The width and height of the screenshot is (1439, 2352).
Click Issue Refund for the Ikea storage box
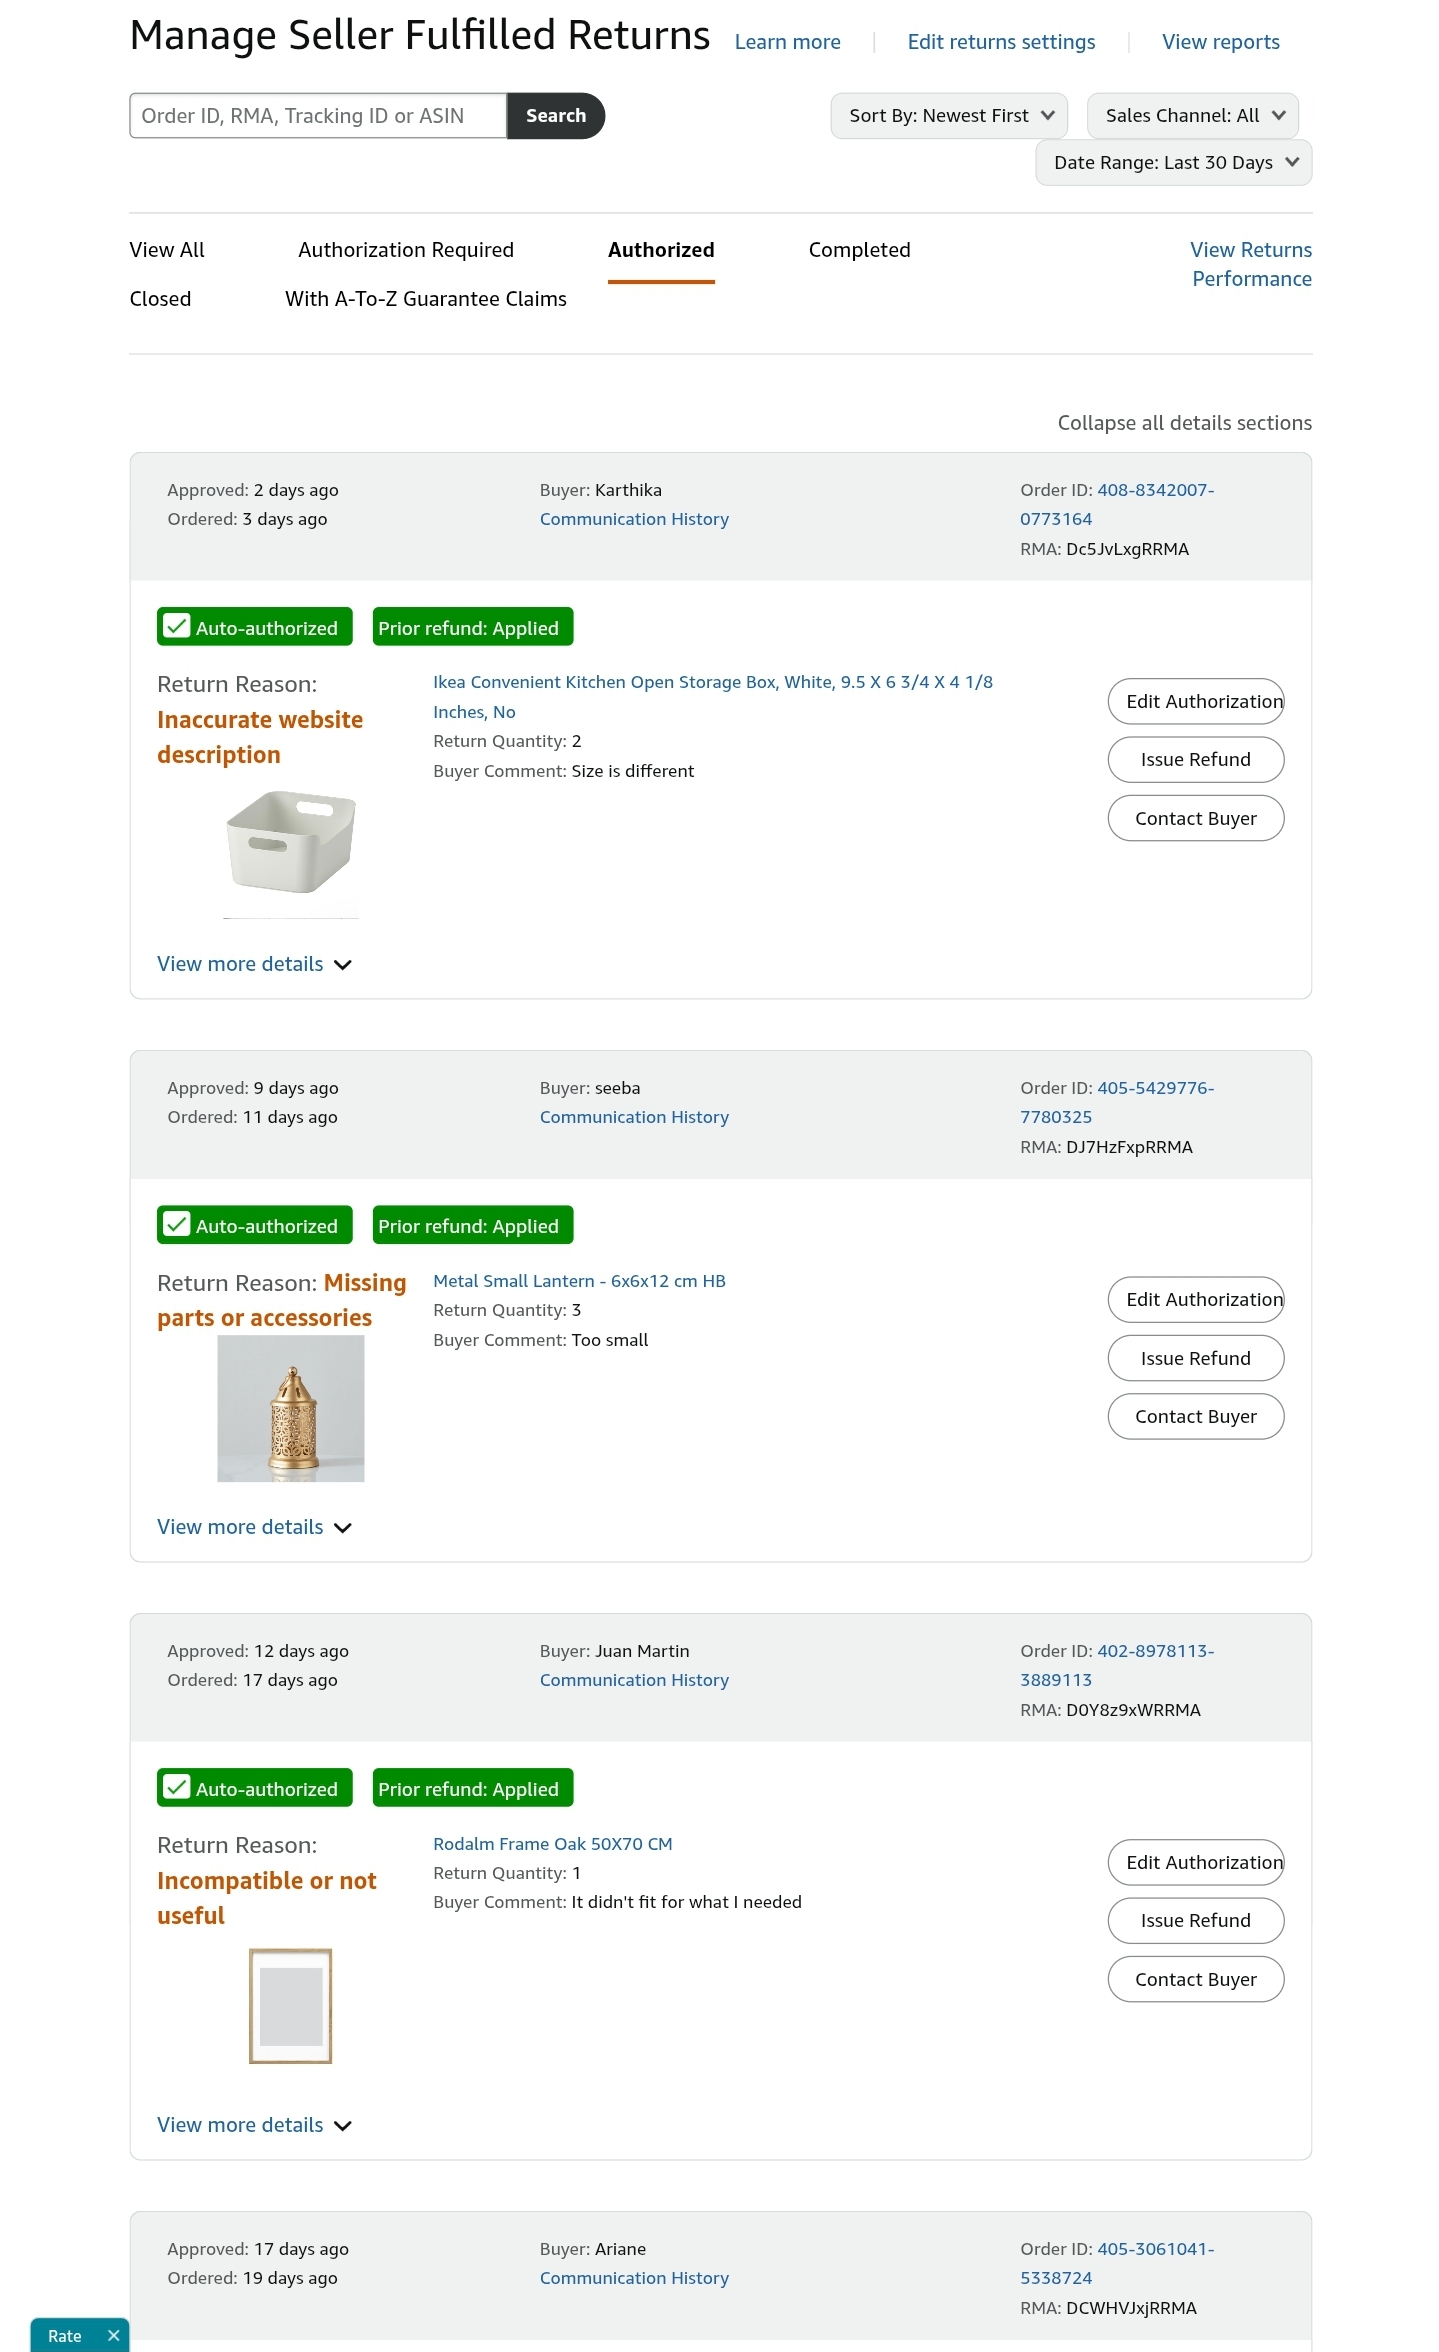[x=1196, y=760]
